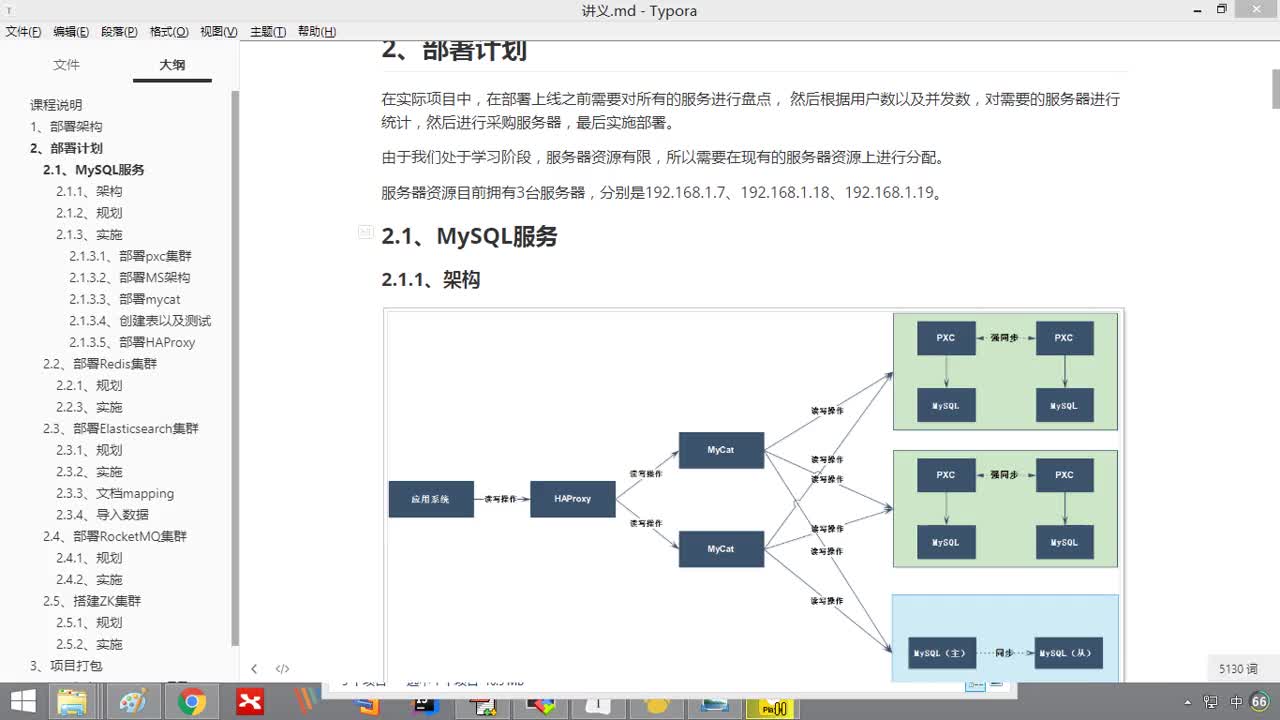This screenshot has width=1280, height=720.
Task: Open the 格式(O) menu
Action: (169, 32)
